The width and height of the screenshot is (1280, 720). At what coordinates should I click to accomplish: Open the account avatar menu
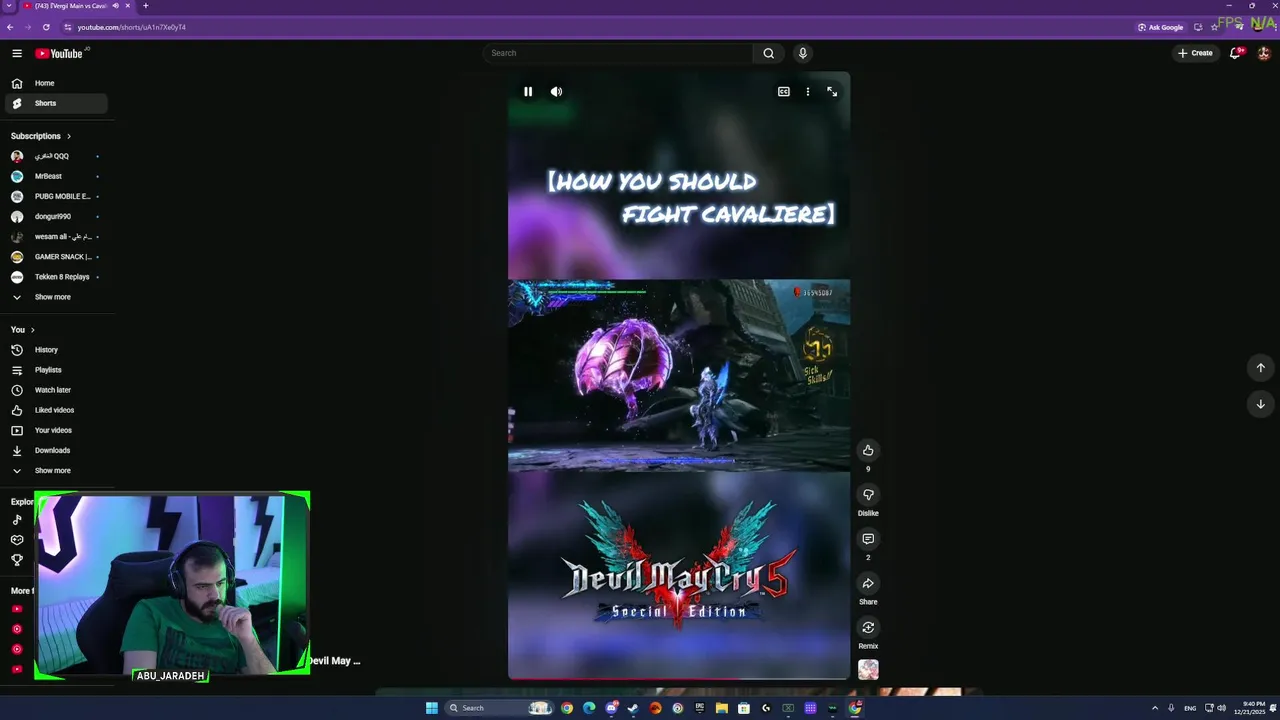(x=1264, y=53)
